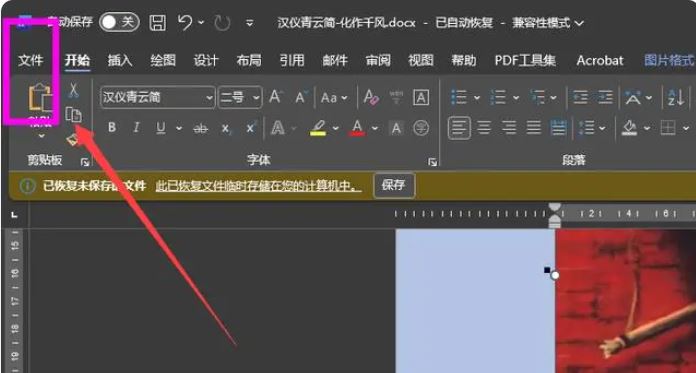Select align left paragraph
This screenshot has height=373, width=696.
point(459,128)
